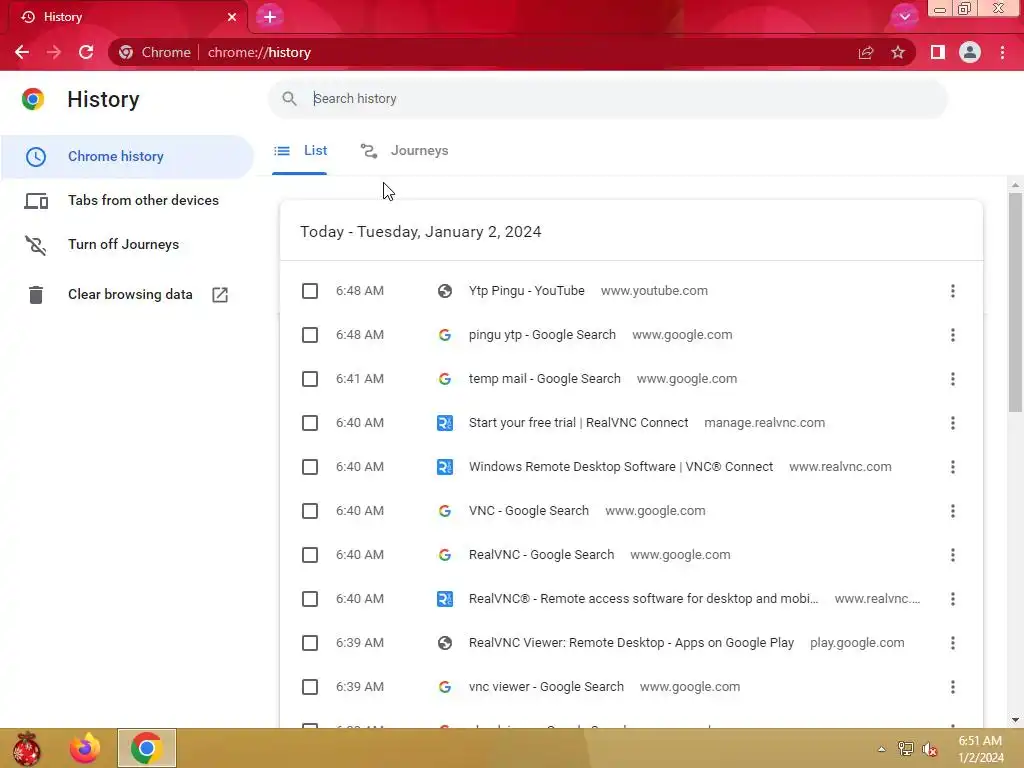Open the taskbar clock showing 6:51 AM

(980, 749)
